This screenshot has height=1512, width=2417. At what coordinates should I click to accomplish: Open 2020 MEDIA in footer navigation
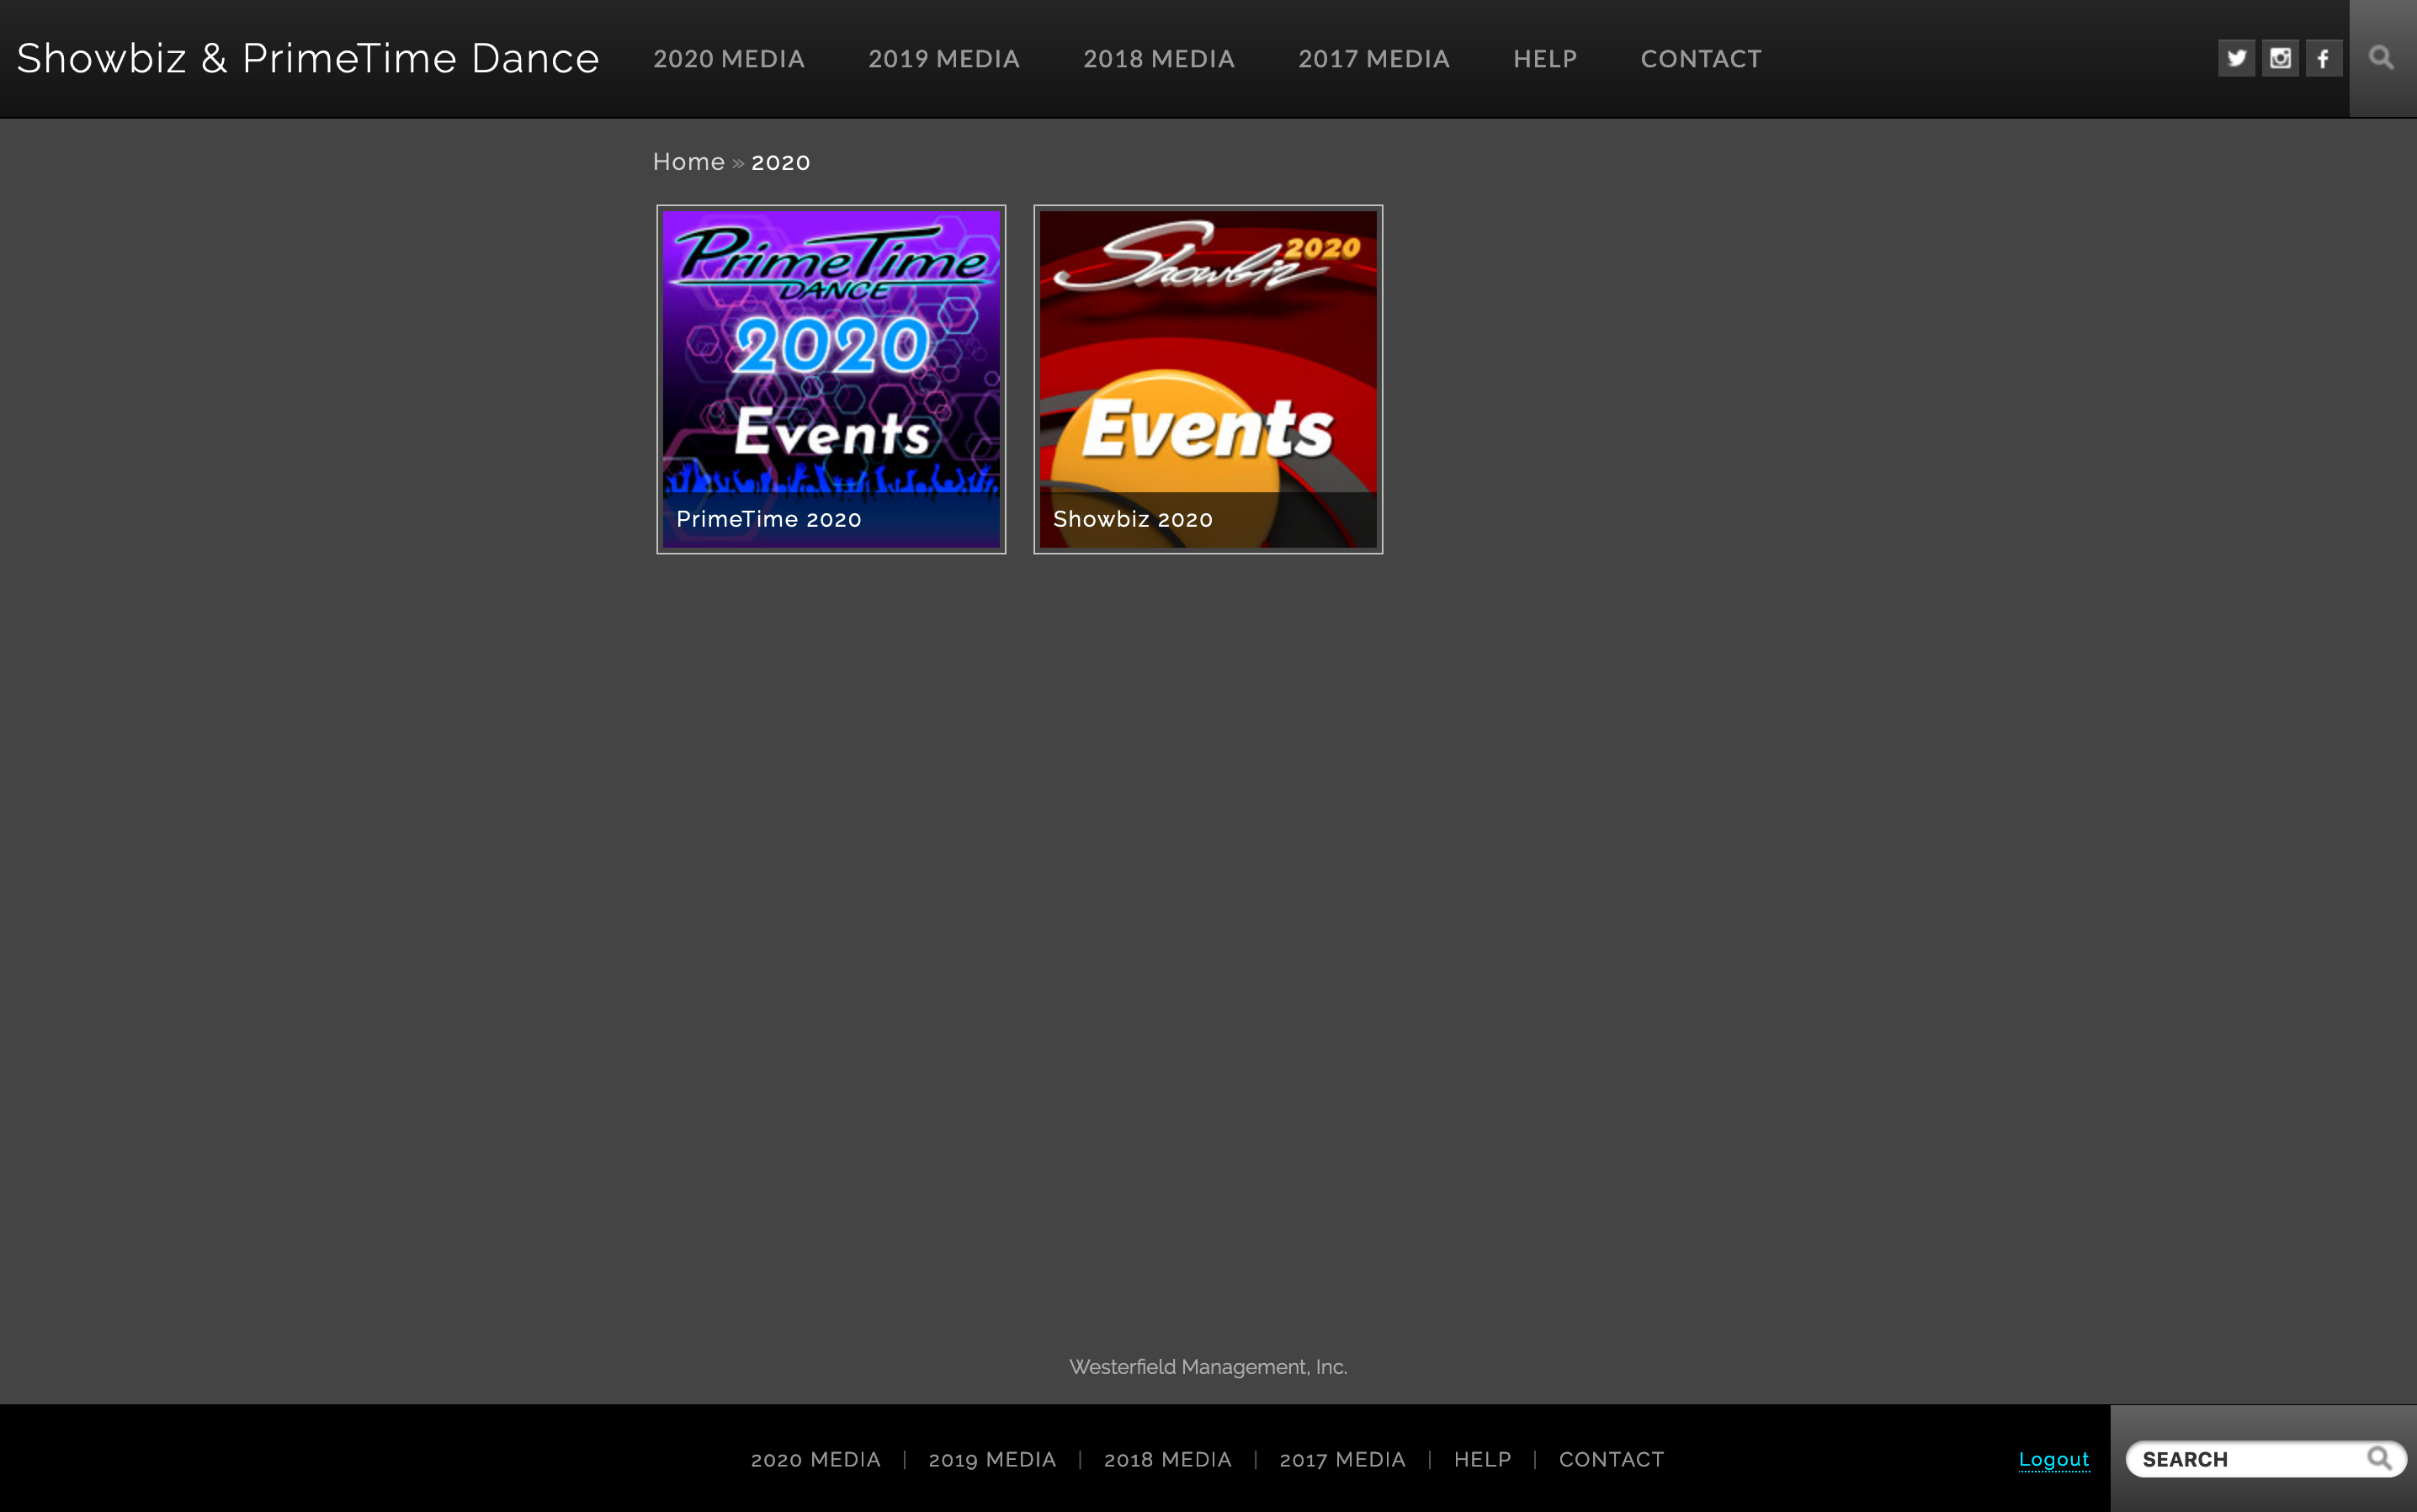(816, 1459)
